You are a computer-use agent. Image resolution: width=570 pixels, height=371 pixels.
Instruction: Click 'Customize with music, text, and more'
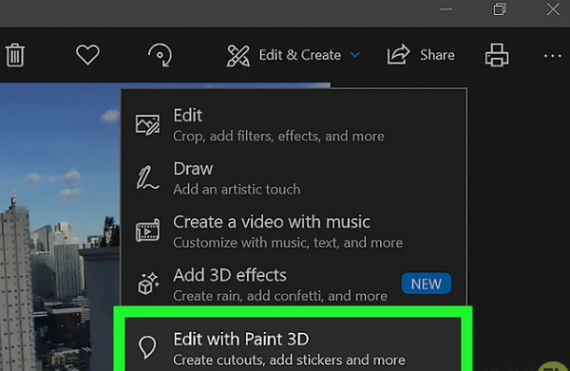point(288,243)
